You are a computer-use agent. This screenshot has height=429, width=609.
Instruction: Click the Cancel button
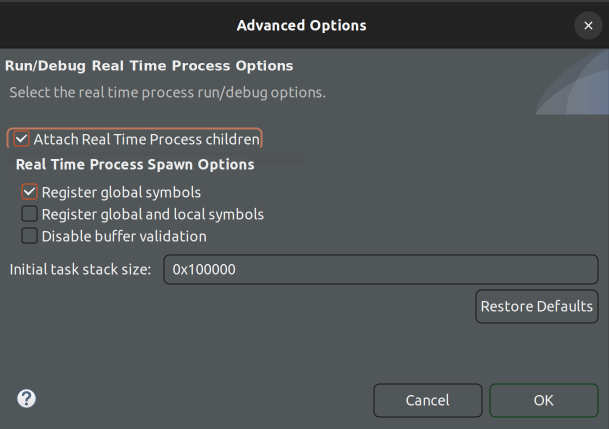[427, 400]
